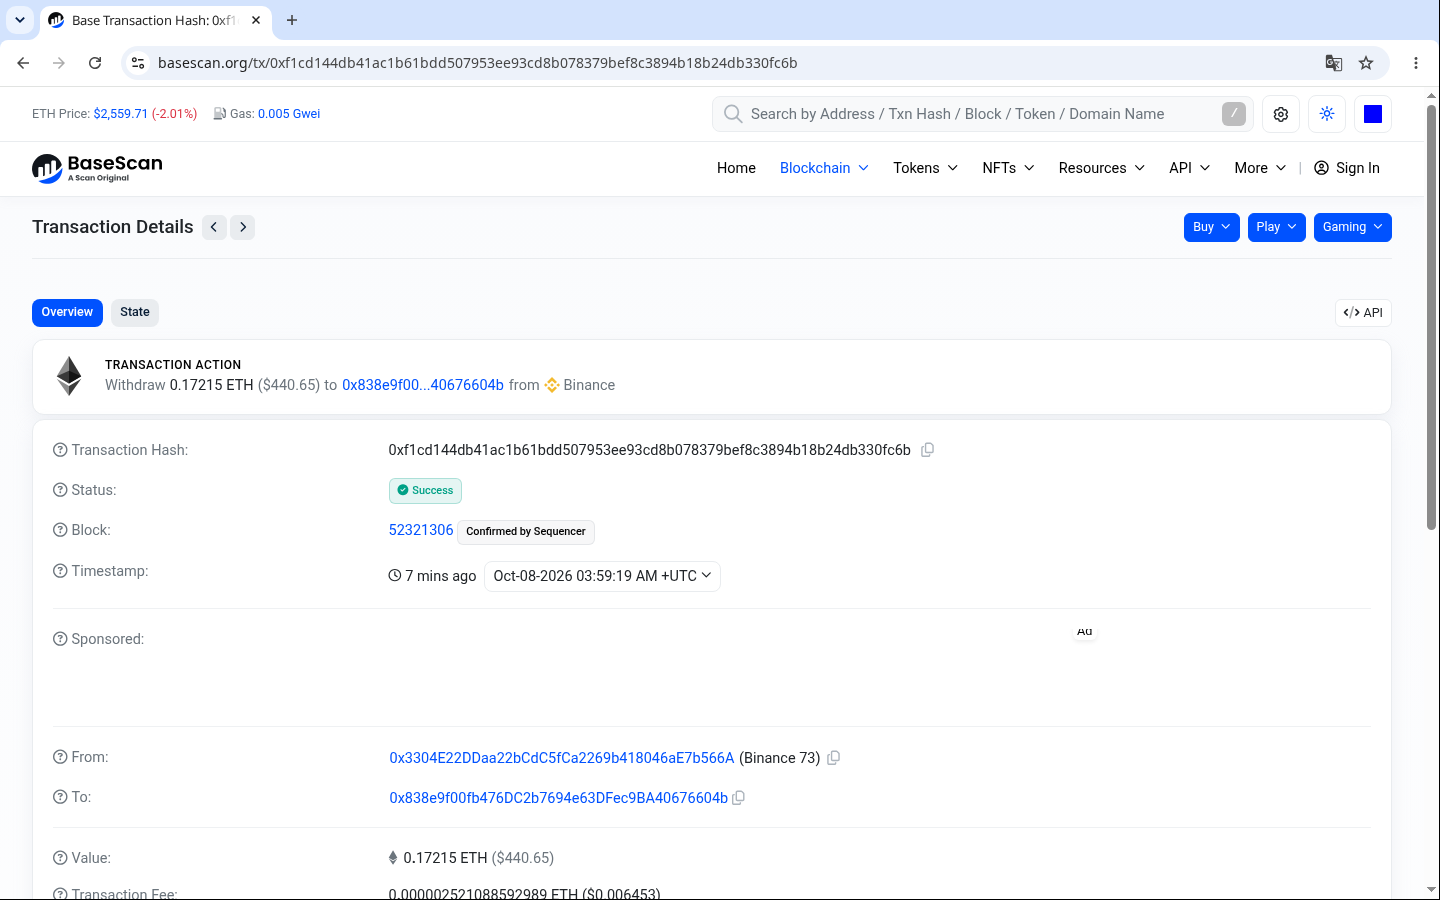Expand the NFTs menu
This screenshot has width=1440, height=900.
[x=1008, y=168]
